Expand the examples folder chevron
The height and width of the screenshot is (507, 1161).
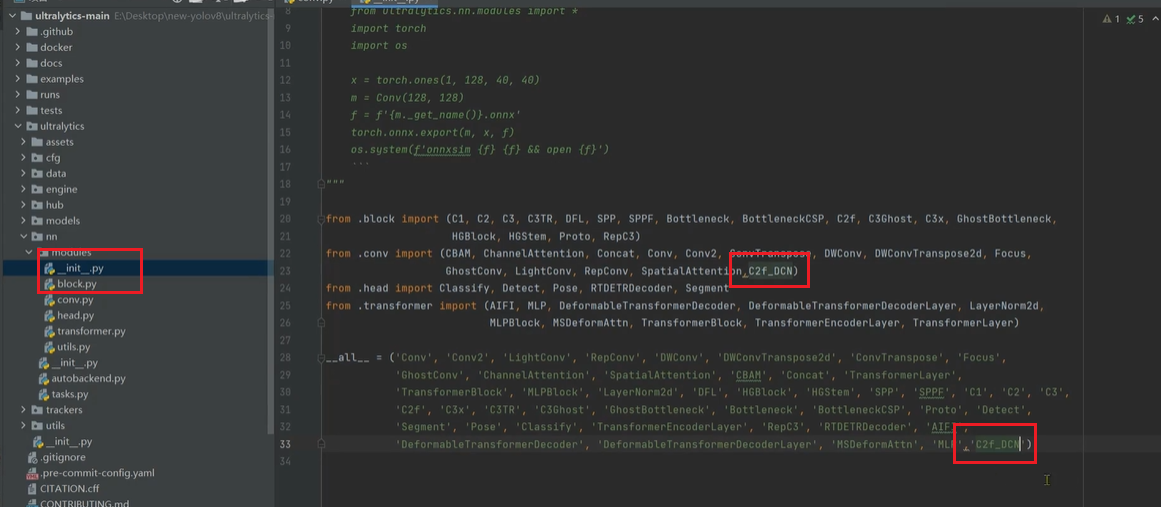click(x=19, y=79)
